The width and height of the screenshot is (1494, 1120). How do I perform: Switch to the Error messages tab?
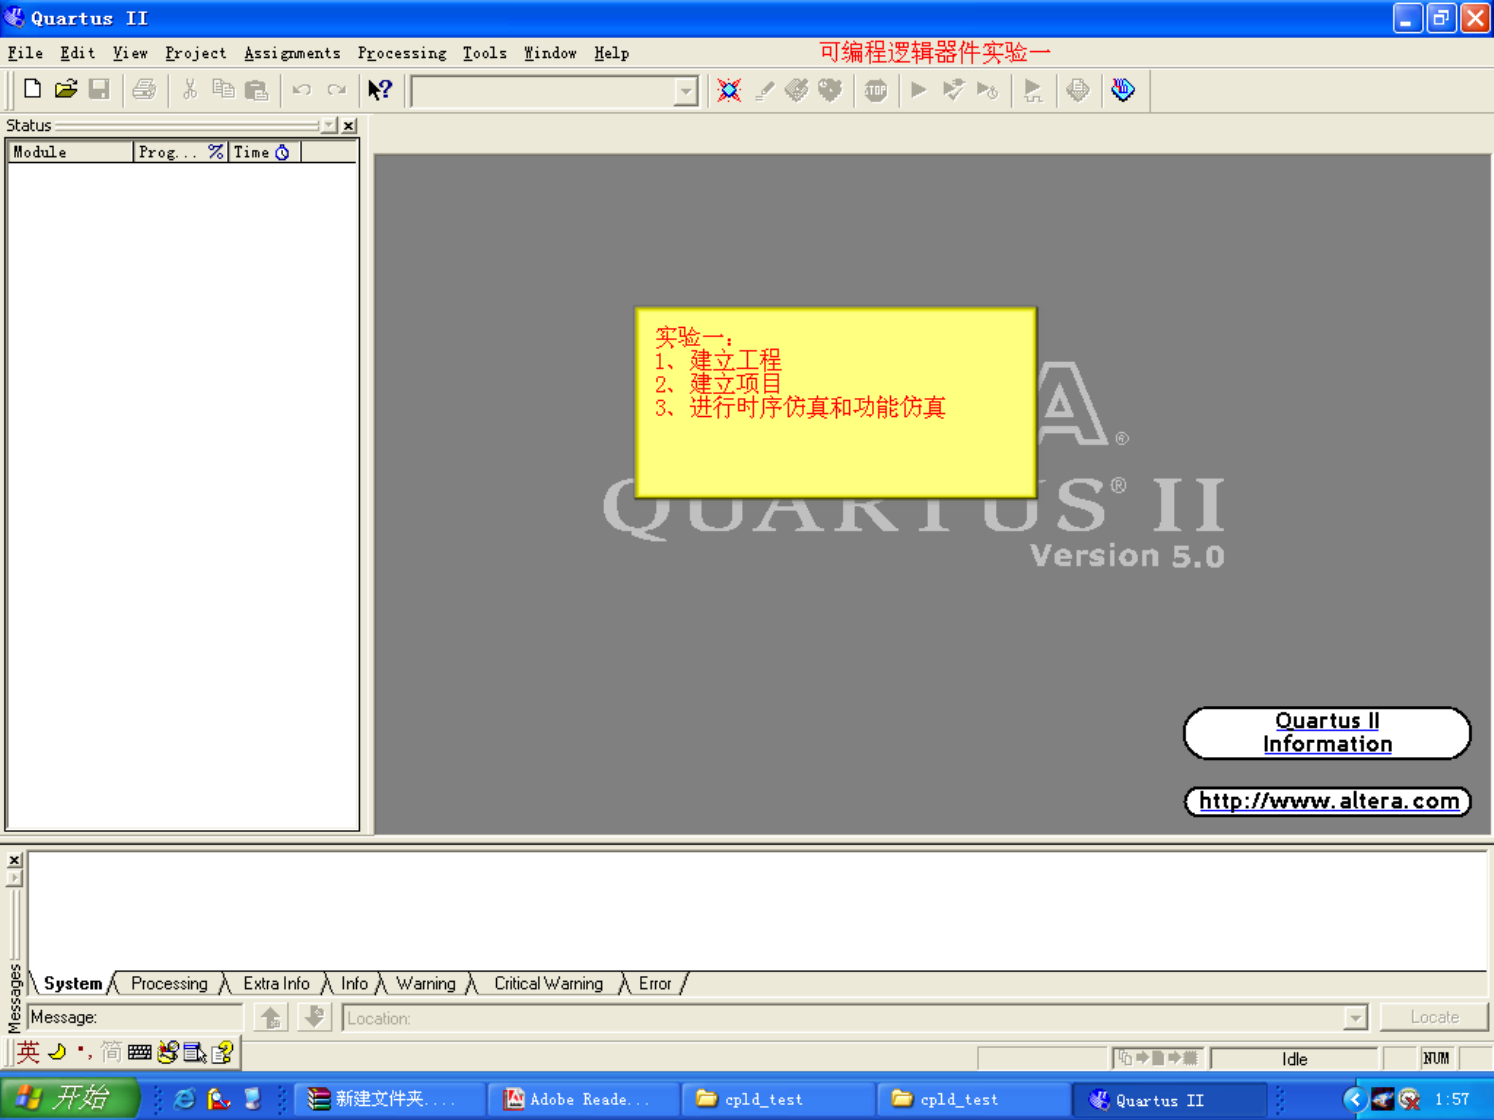point(655,984)
